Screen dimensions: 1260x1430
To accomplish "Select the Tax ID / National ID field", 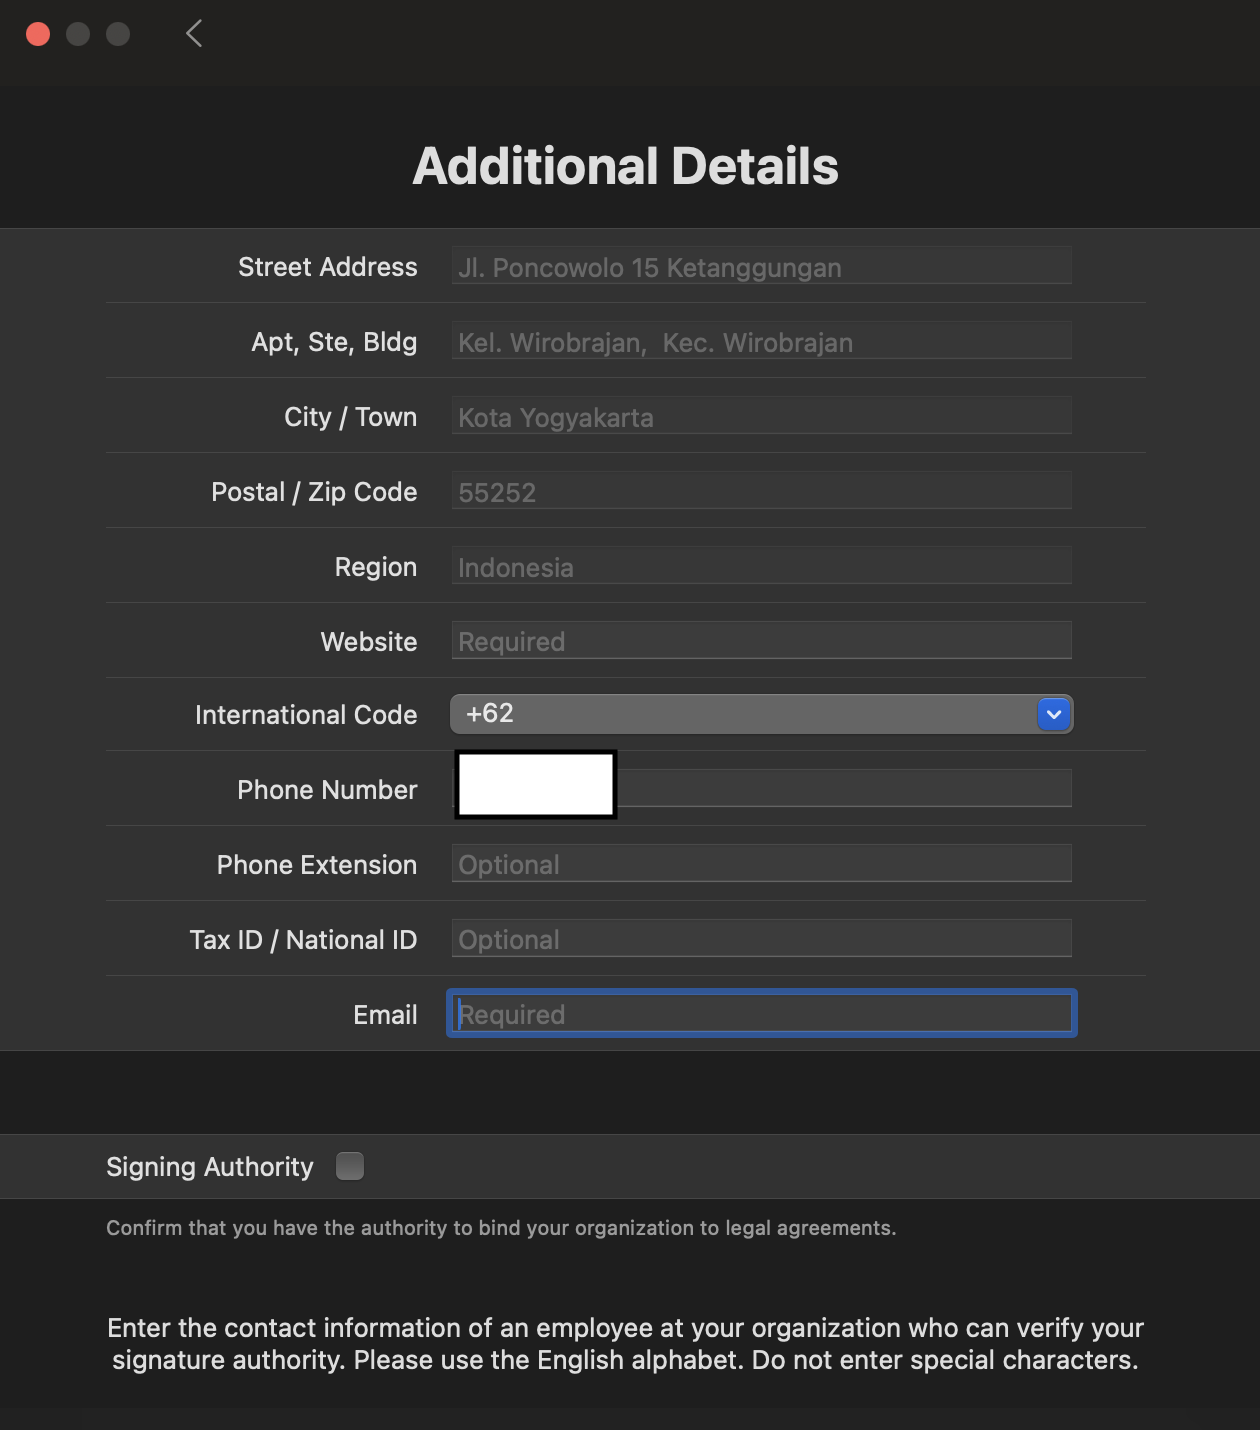I will 761,939.
